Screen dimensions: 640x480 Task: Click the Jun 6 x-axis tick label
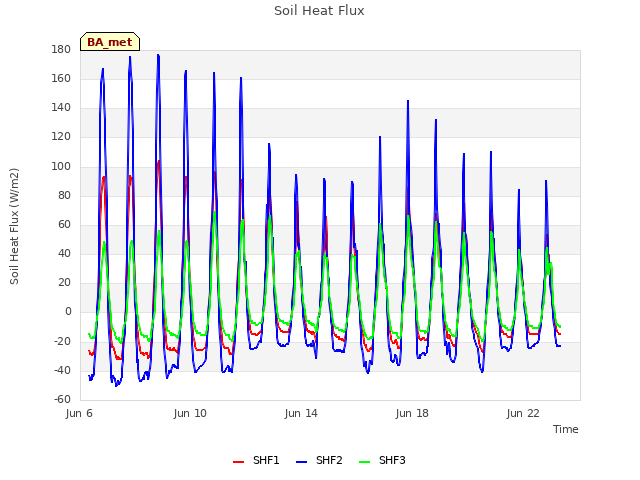pyautogui.click(x=79, y=413)
